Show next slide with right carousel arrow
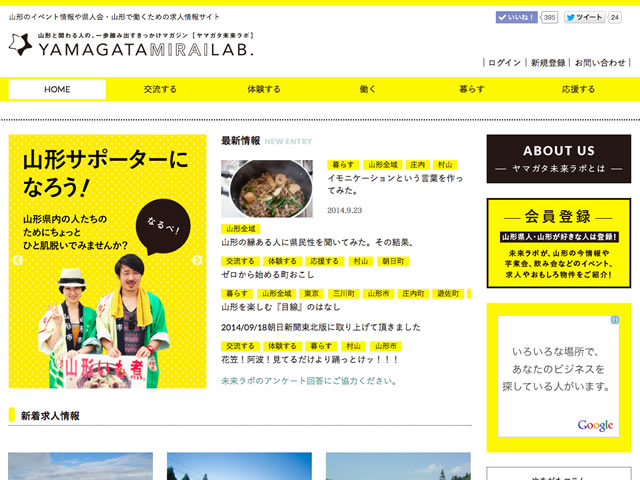The height and width of the screenshot is (480, 640). [197, 260]
